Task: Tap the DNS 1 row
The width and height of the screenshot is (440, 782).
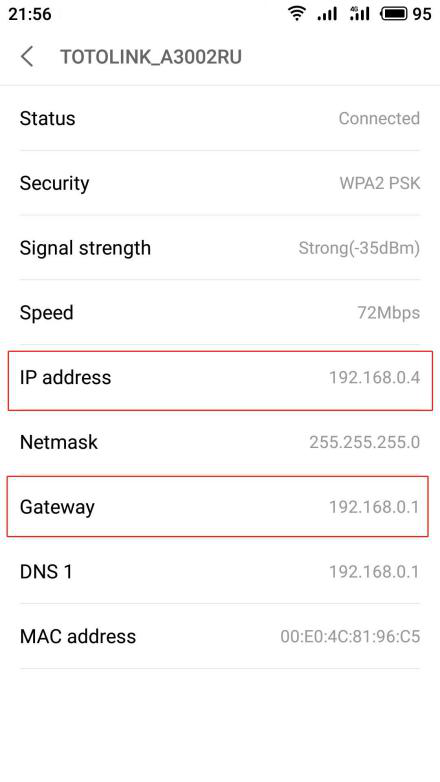Action: coord(220,572)
